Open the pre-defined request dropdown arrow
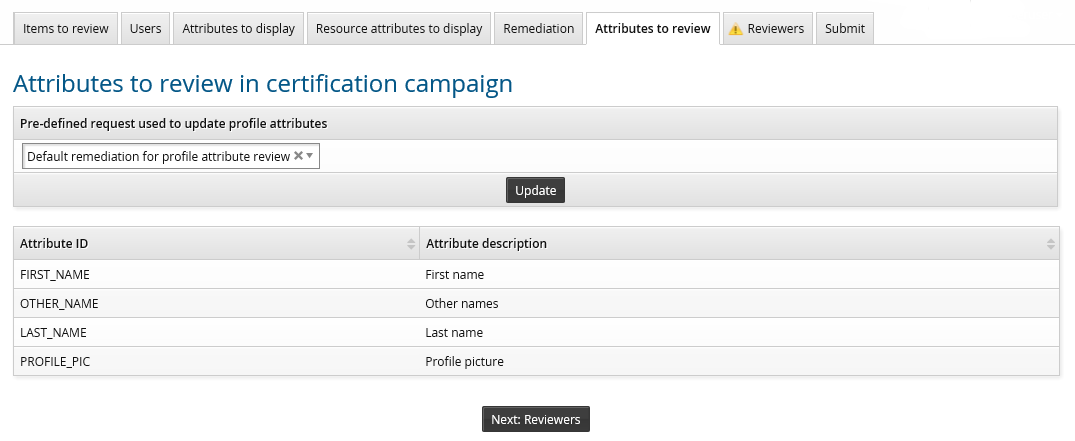1075x441 pixels. (x=310, y=156)
